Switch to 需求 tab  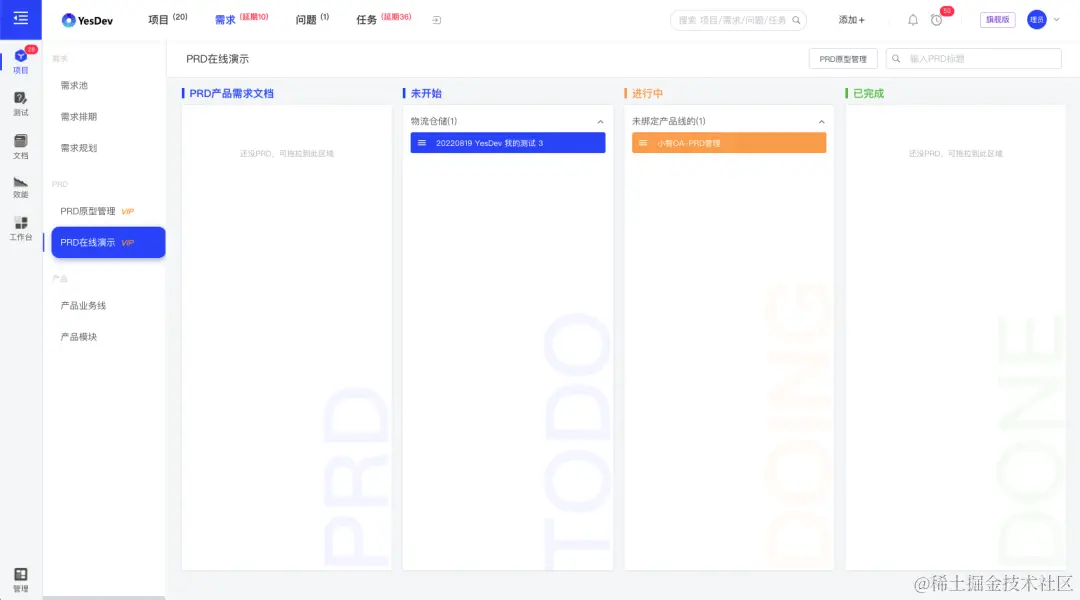[x=241, y=19]
